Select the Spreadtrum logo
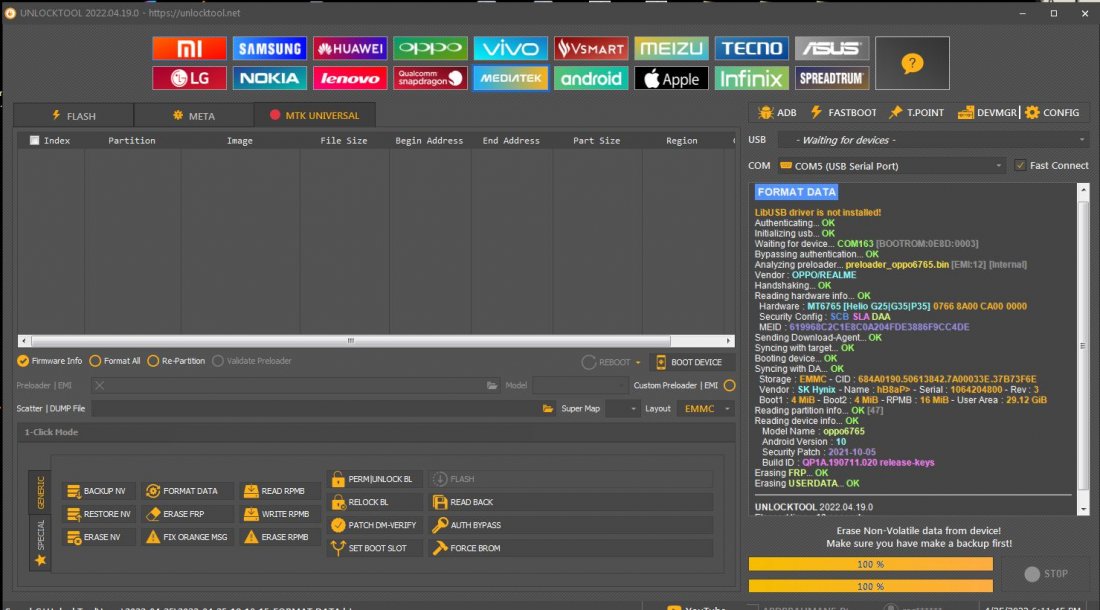This screenshot has height=610, width=1100. pos(831,78)
